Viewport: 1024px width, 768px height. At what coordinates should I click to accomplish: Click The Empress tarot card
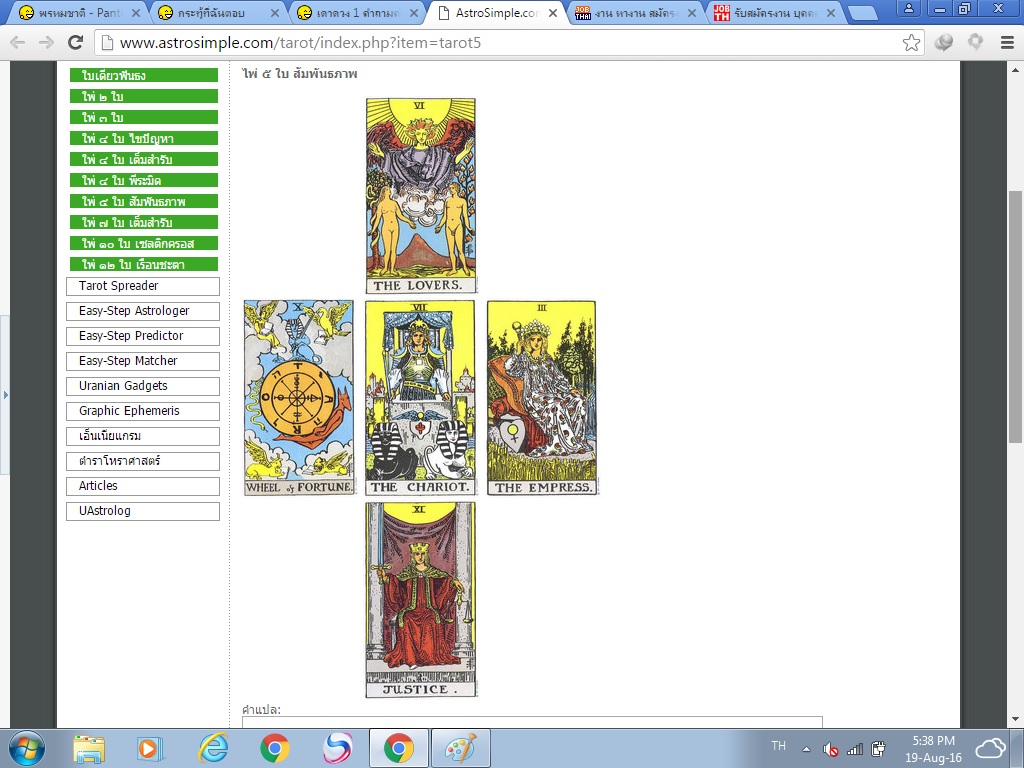click(x=542, y=397)
